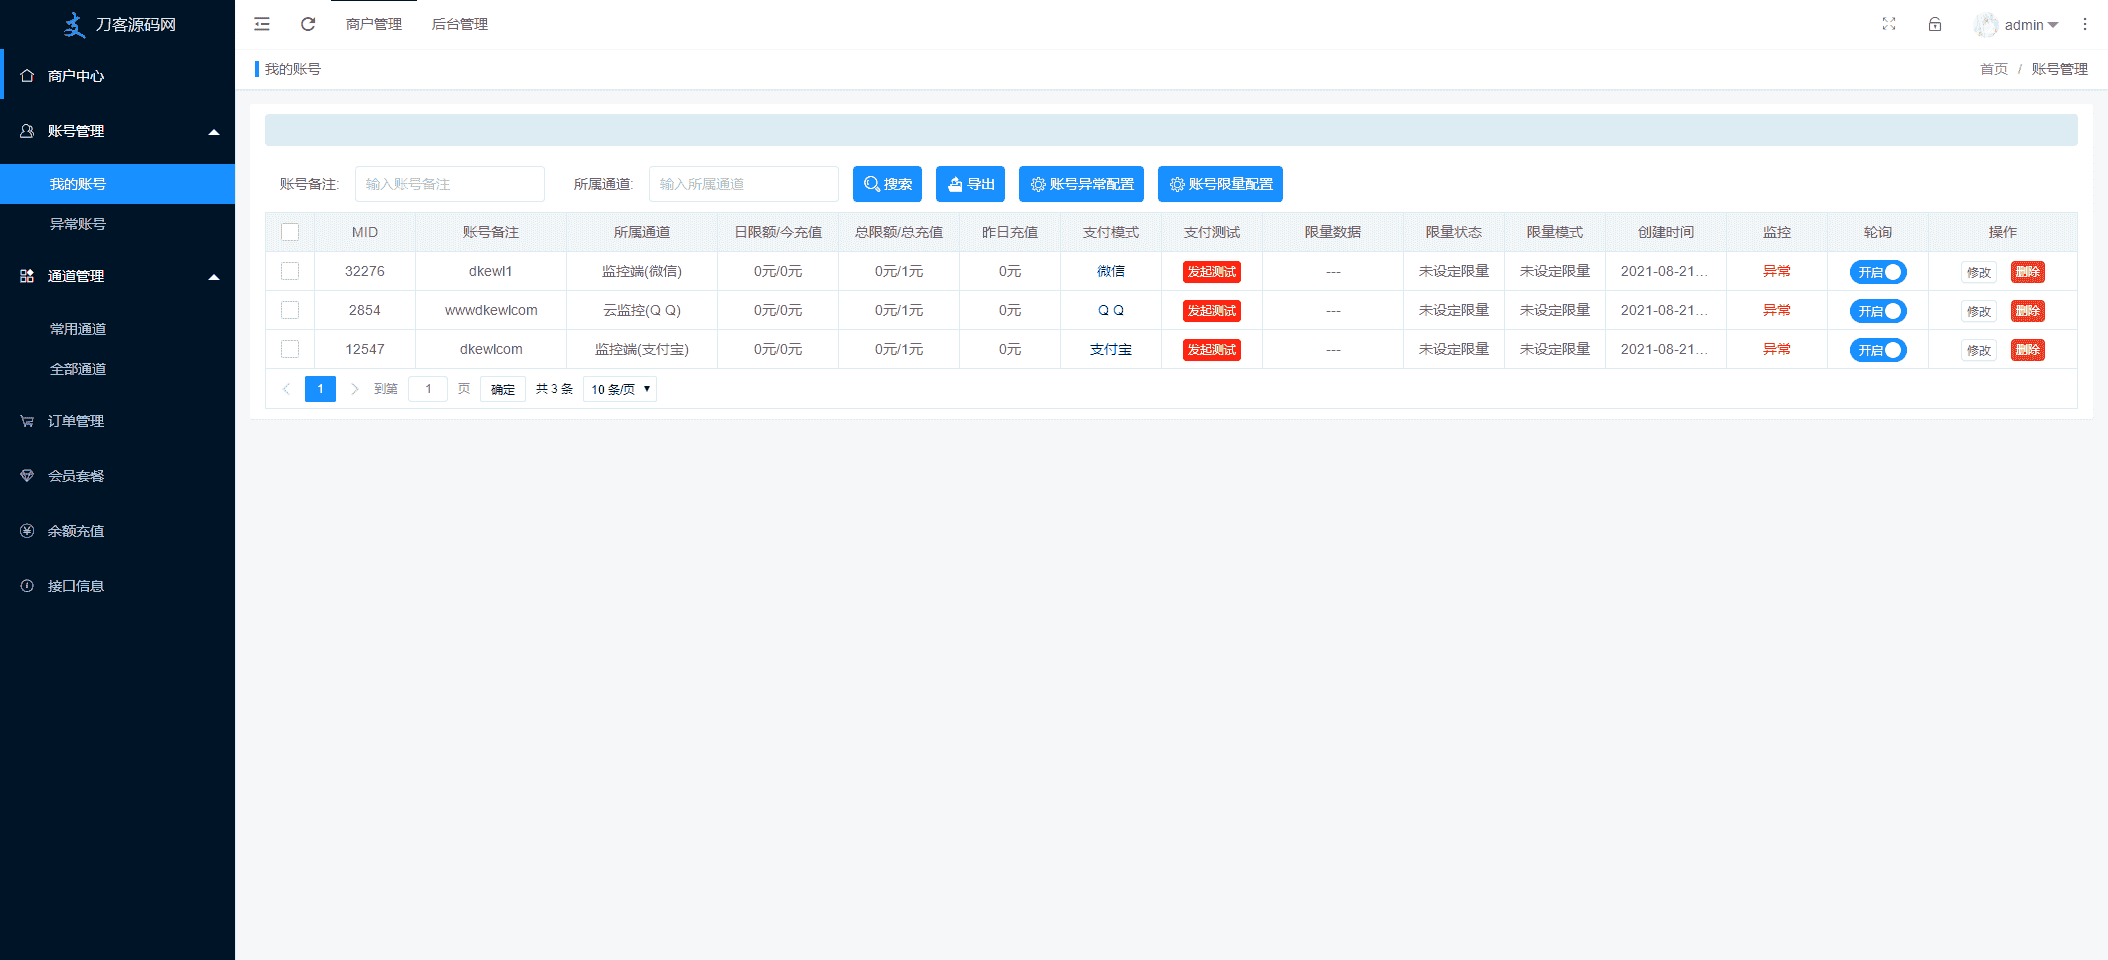The width and height of the screenshot is (2108, 960).
Task: Select the checkbox for row MID 2854
Action: 290,310
